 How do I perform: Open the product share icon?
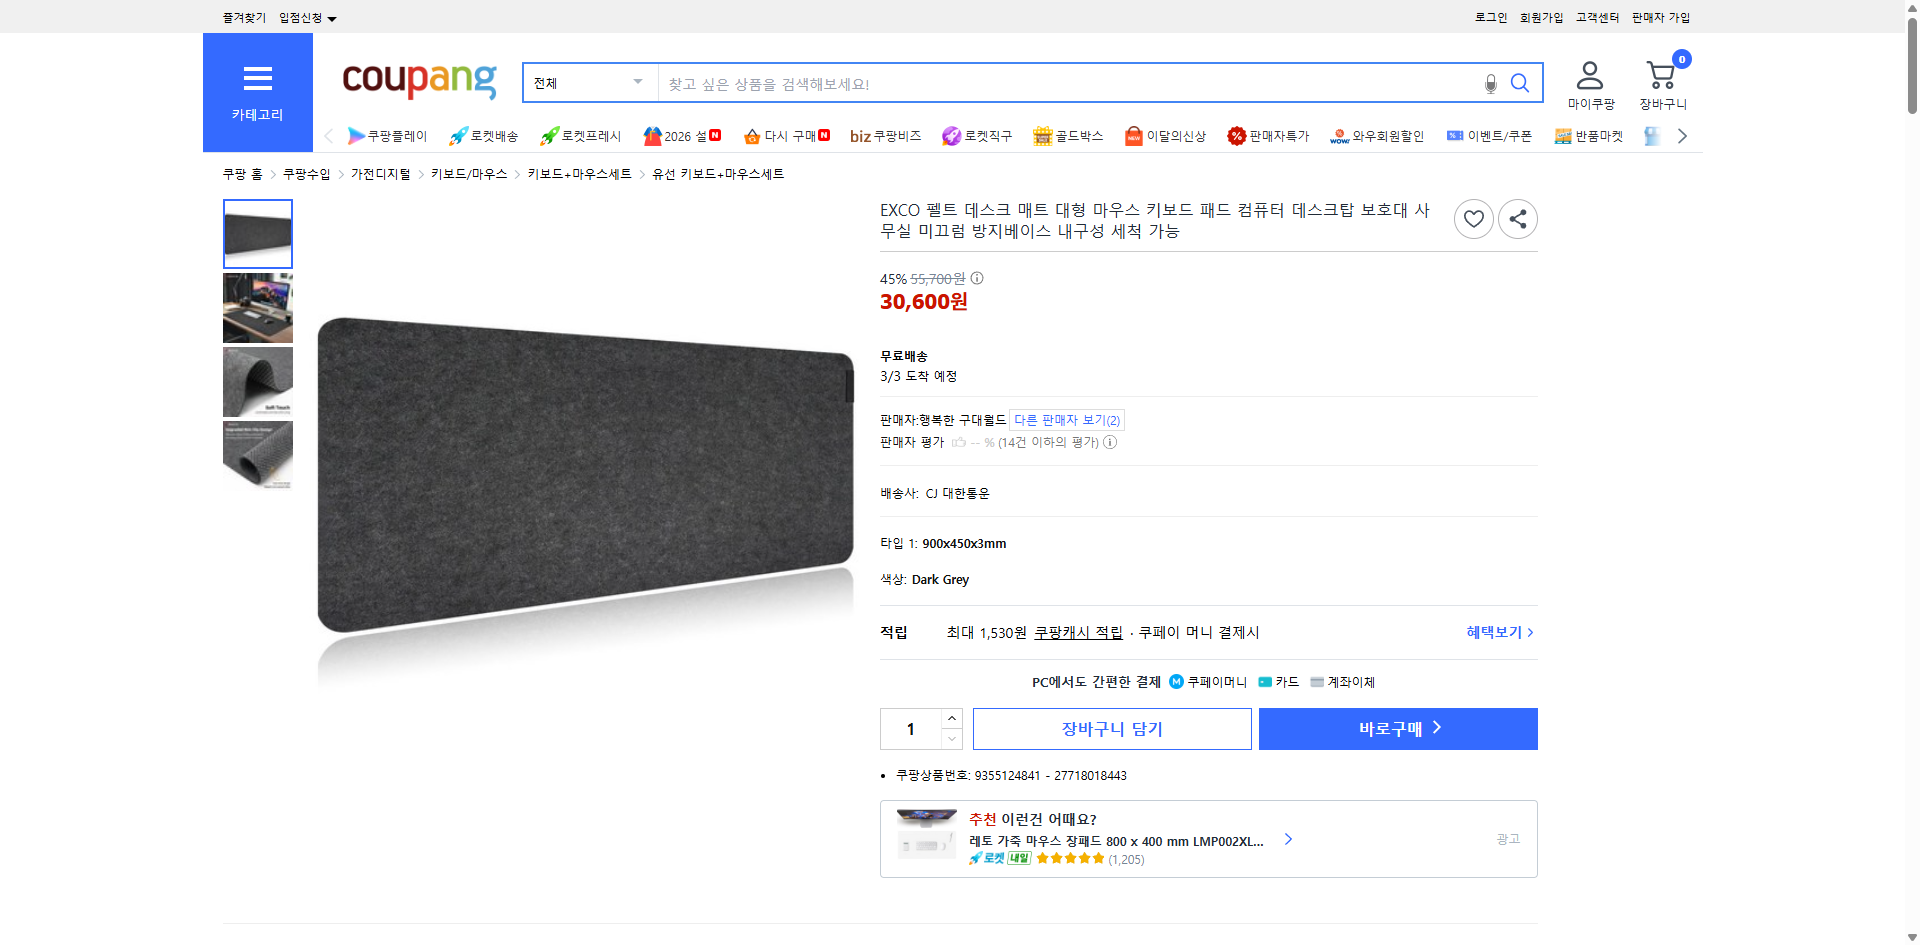click(1517, 218)
